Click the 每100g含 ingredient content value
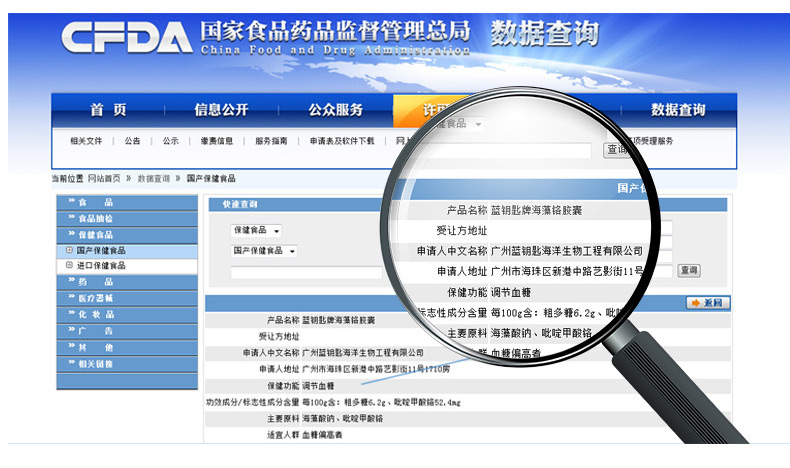Viewport: 790px width, 468px height. (381, 403)
